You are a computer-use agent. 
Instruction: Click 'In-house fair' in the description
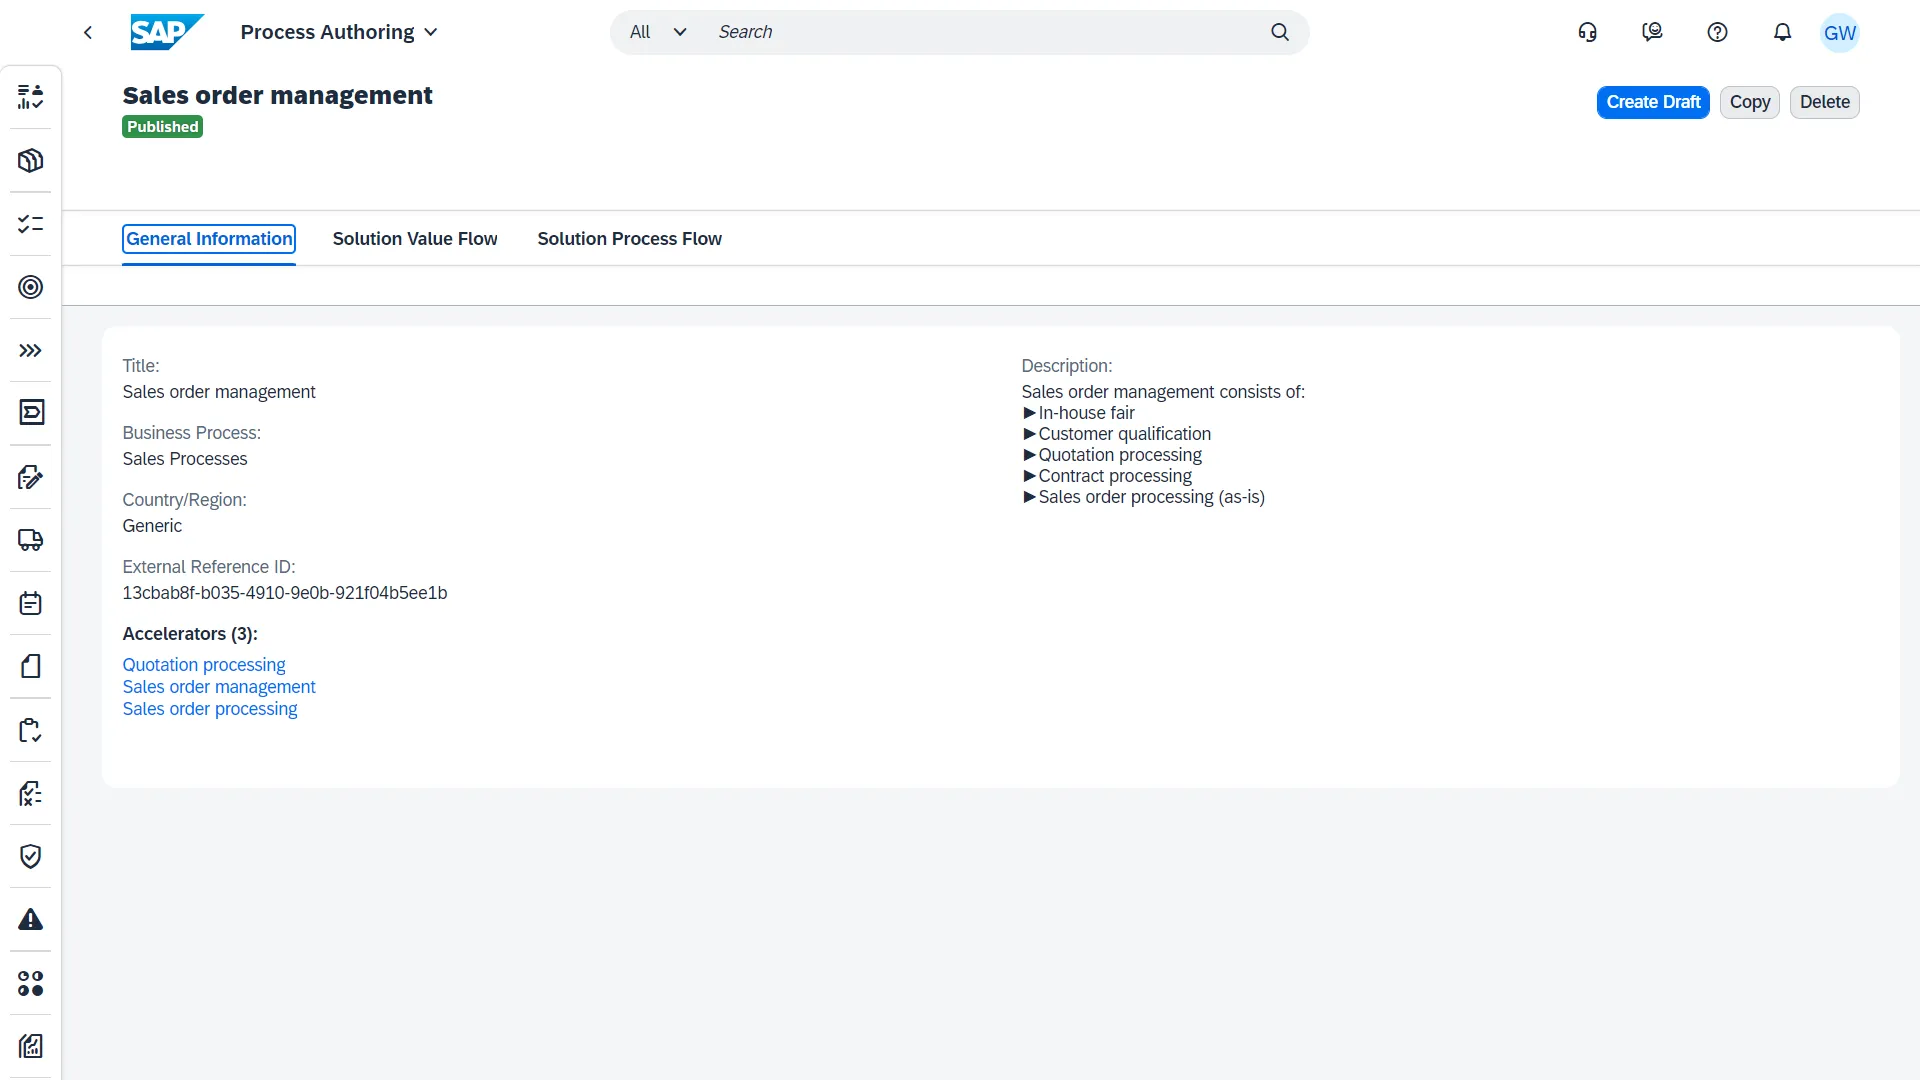pyautogui.click(x=1086, y=413)
